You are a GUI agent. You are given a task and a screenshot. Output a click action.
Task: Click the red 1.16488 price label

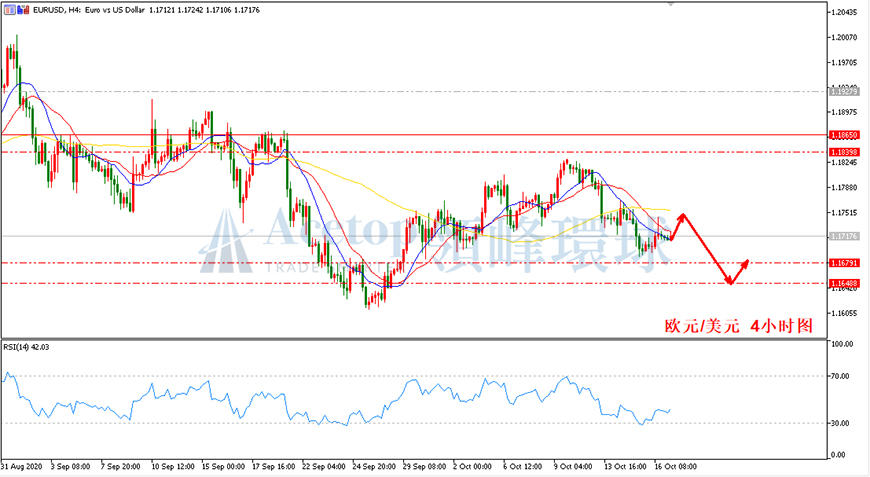click(844, 283)
